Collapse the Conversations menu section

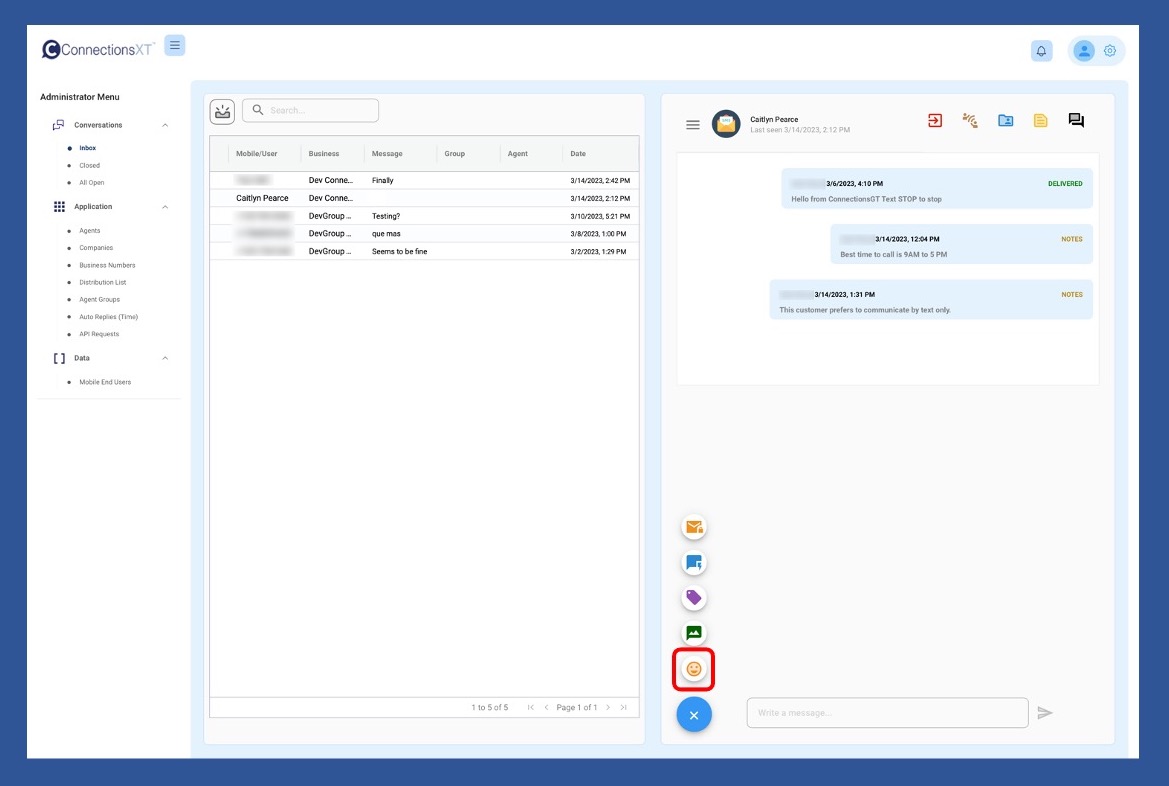[x=165, y=125]
